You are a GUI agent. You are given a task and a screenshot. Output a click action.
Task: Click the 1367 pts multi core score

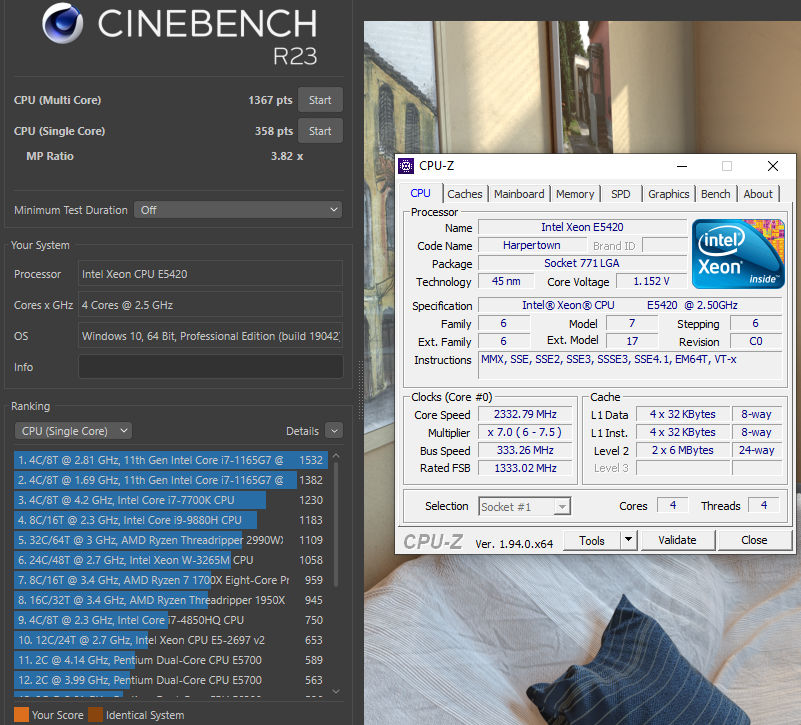(x=270, y=100)
